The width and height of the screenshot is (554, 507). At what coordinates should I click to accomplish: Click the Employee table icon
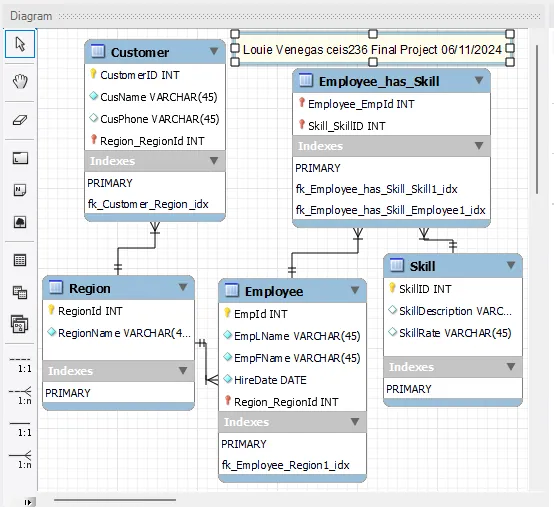tap(232, 290)
